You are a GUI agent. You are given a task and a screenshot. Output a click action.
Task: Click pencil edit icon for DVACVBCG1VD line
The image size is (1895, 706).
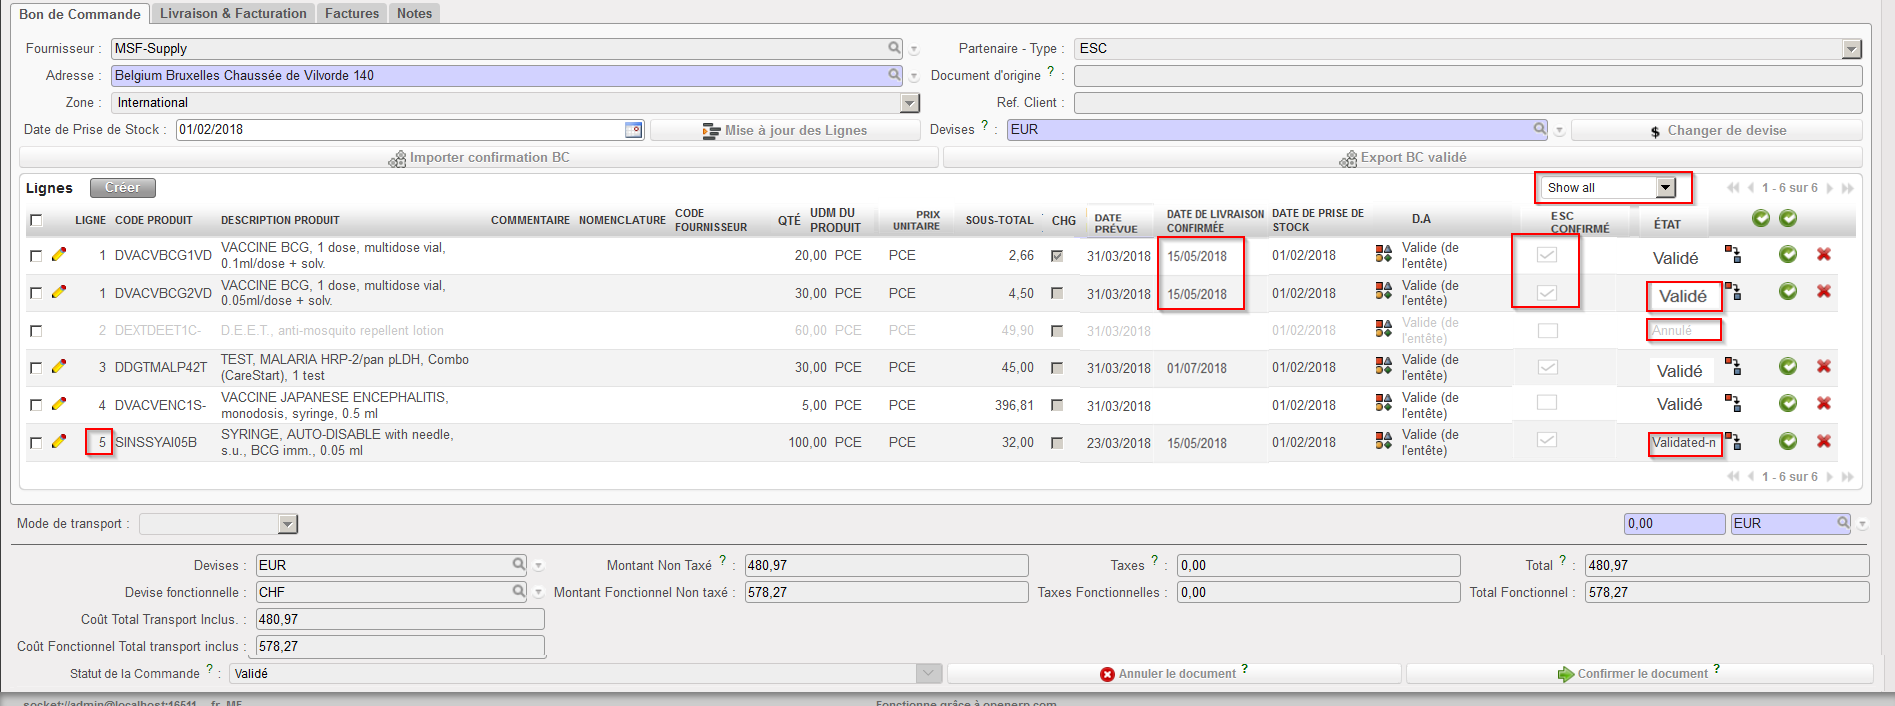coord(59,255)
